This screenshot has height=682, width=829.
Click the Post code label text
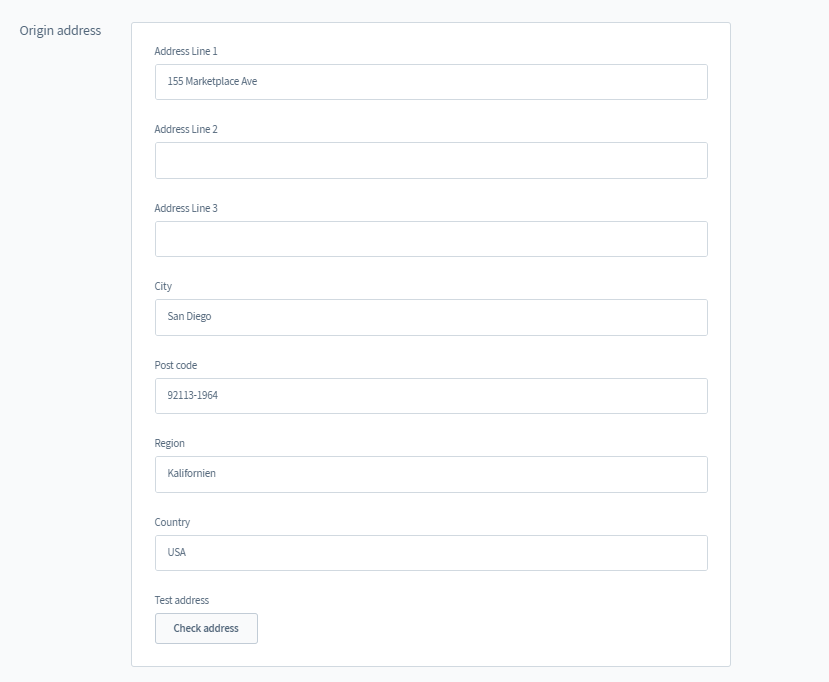pyautogui.click(x=176, y=365)
